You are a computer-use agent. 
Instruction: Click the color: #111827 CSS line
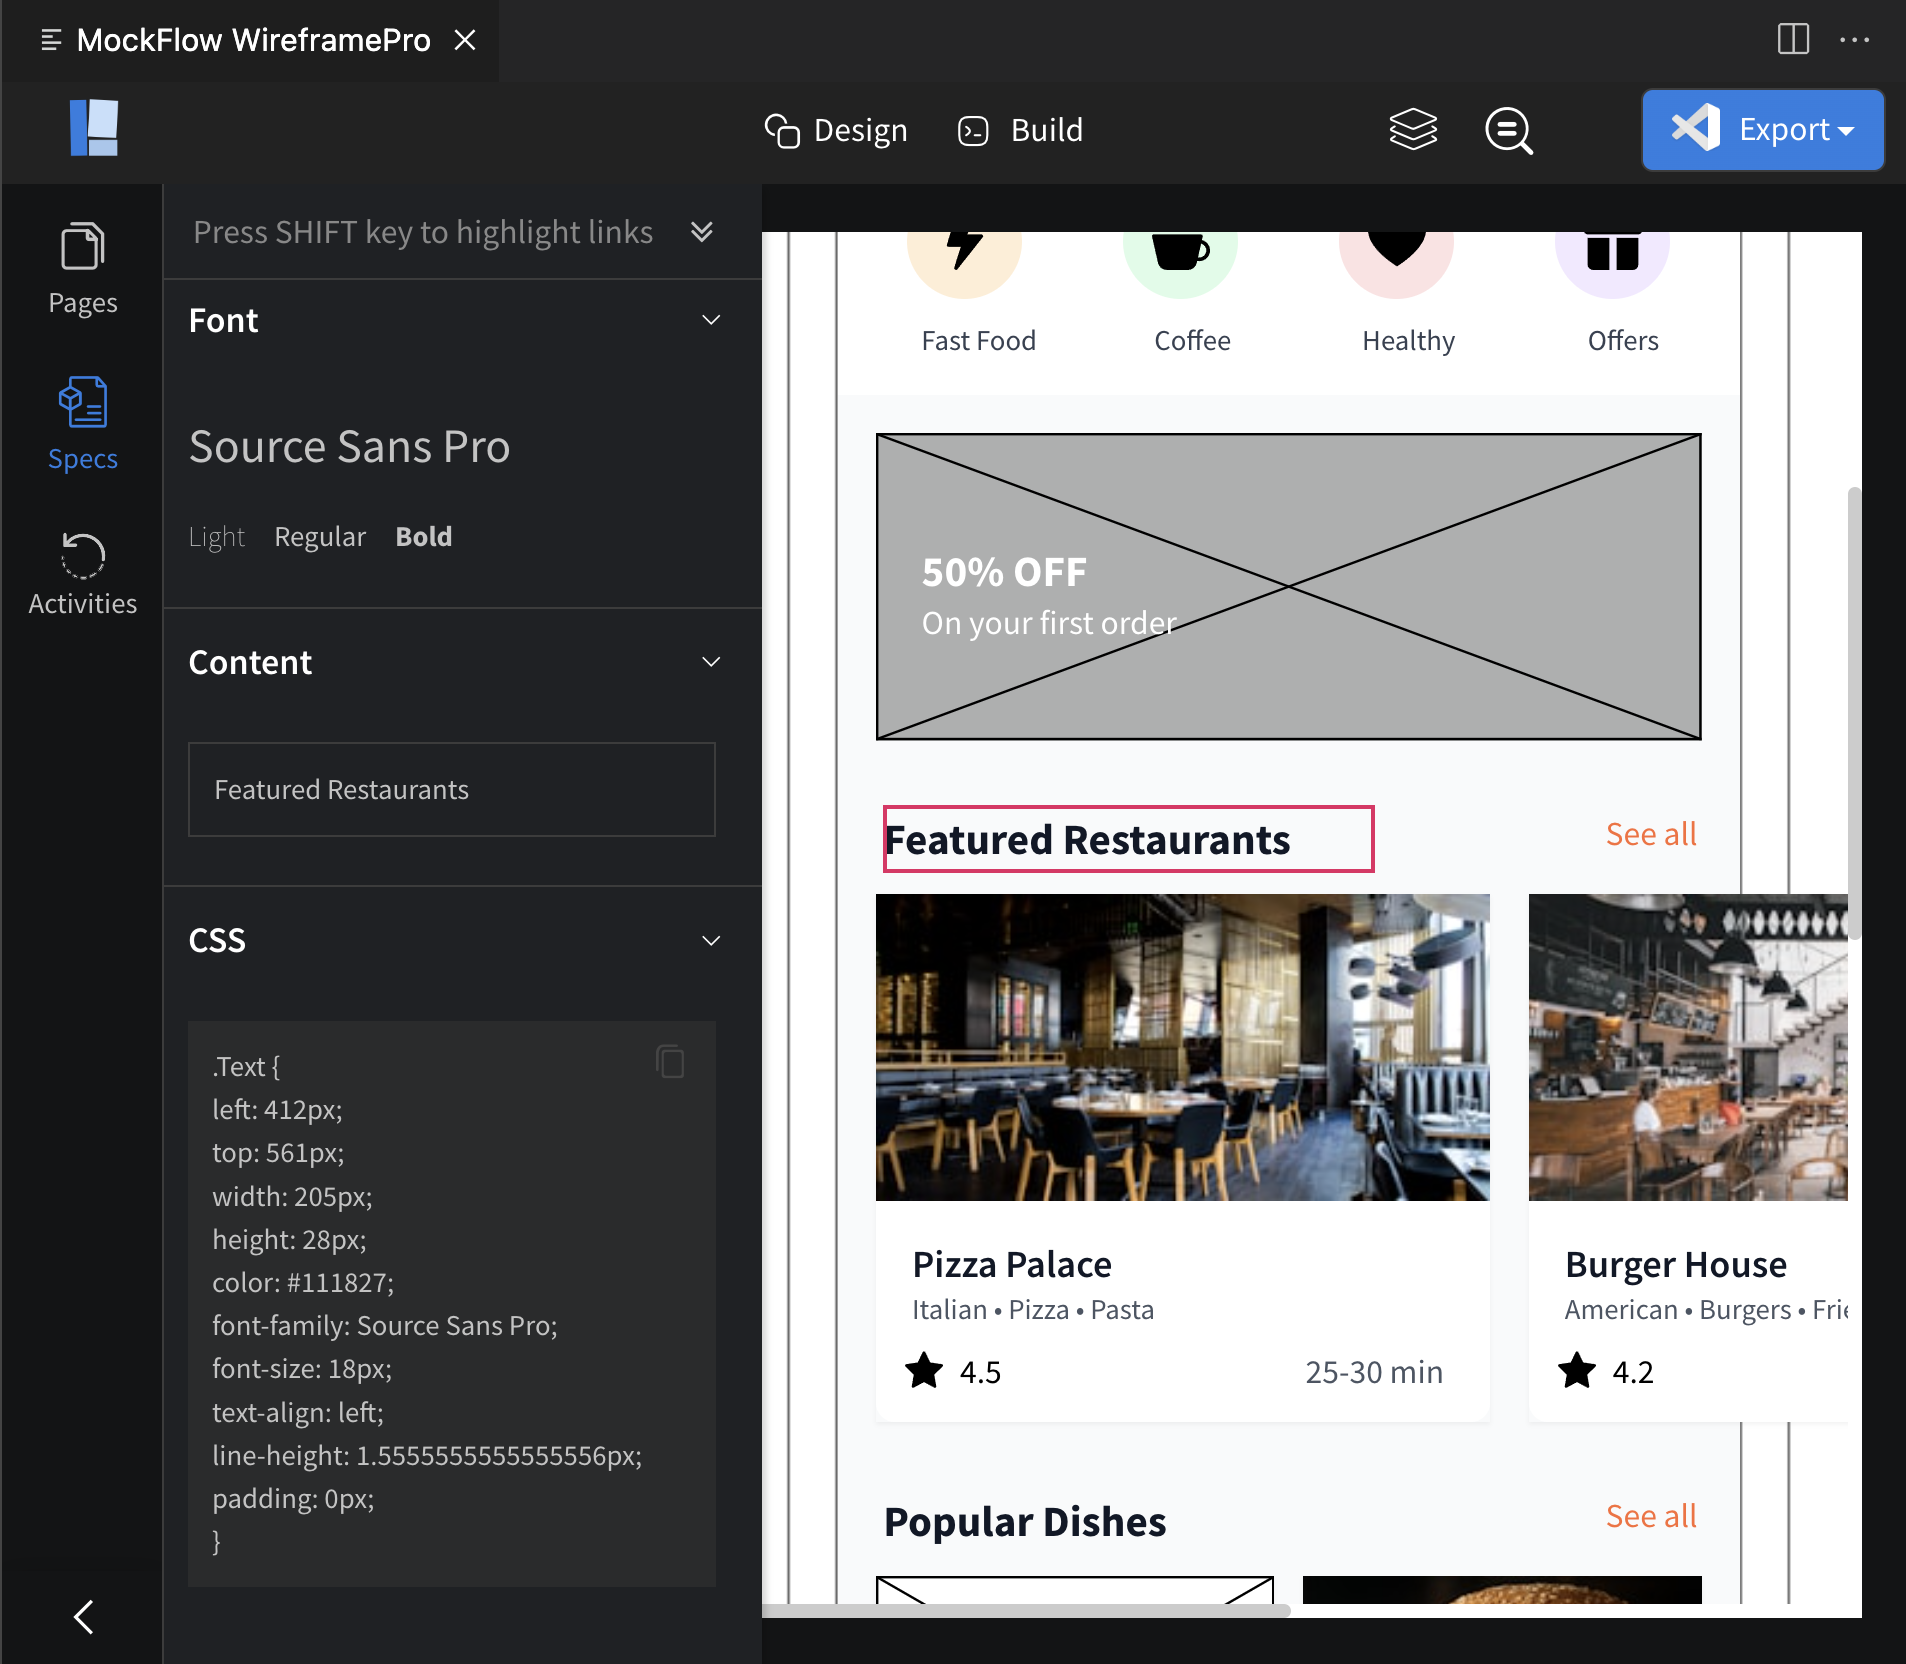303,1283
